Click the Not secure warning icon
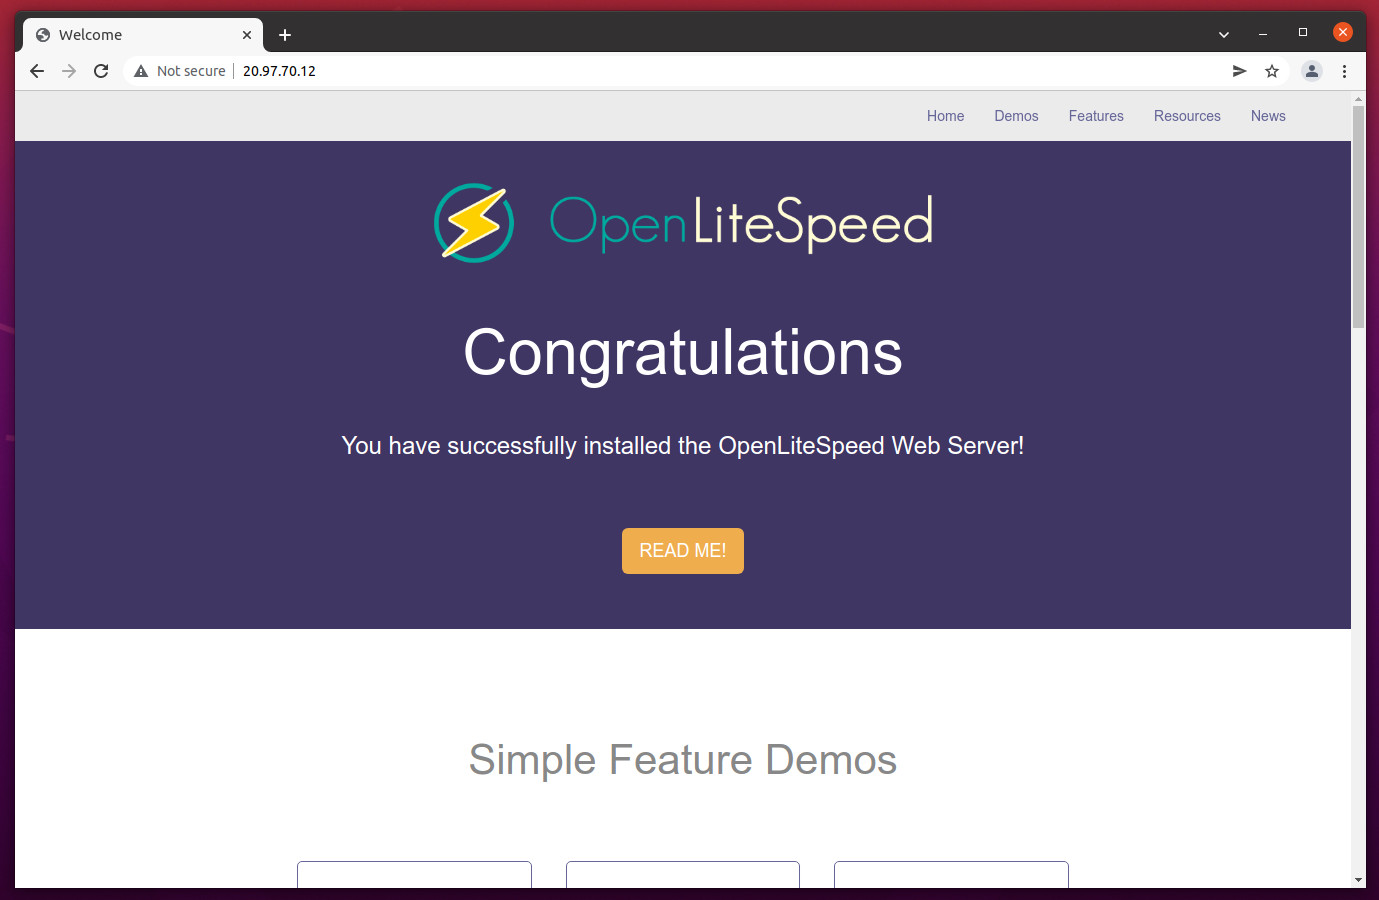 [x=141, y=71]
